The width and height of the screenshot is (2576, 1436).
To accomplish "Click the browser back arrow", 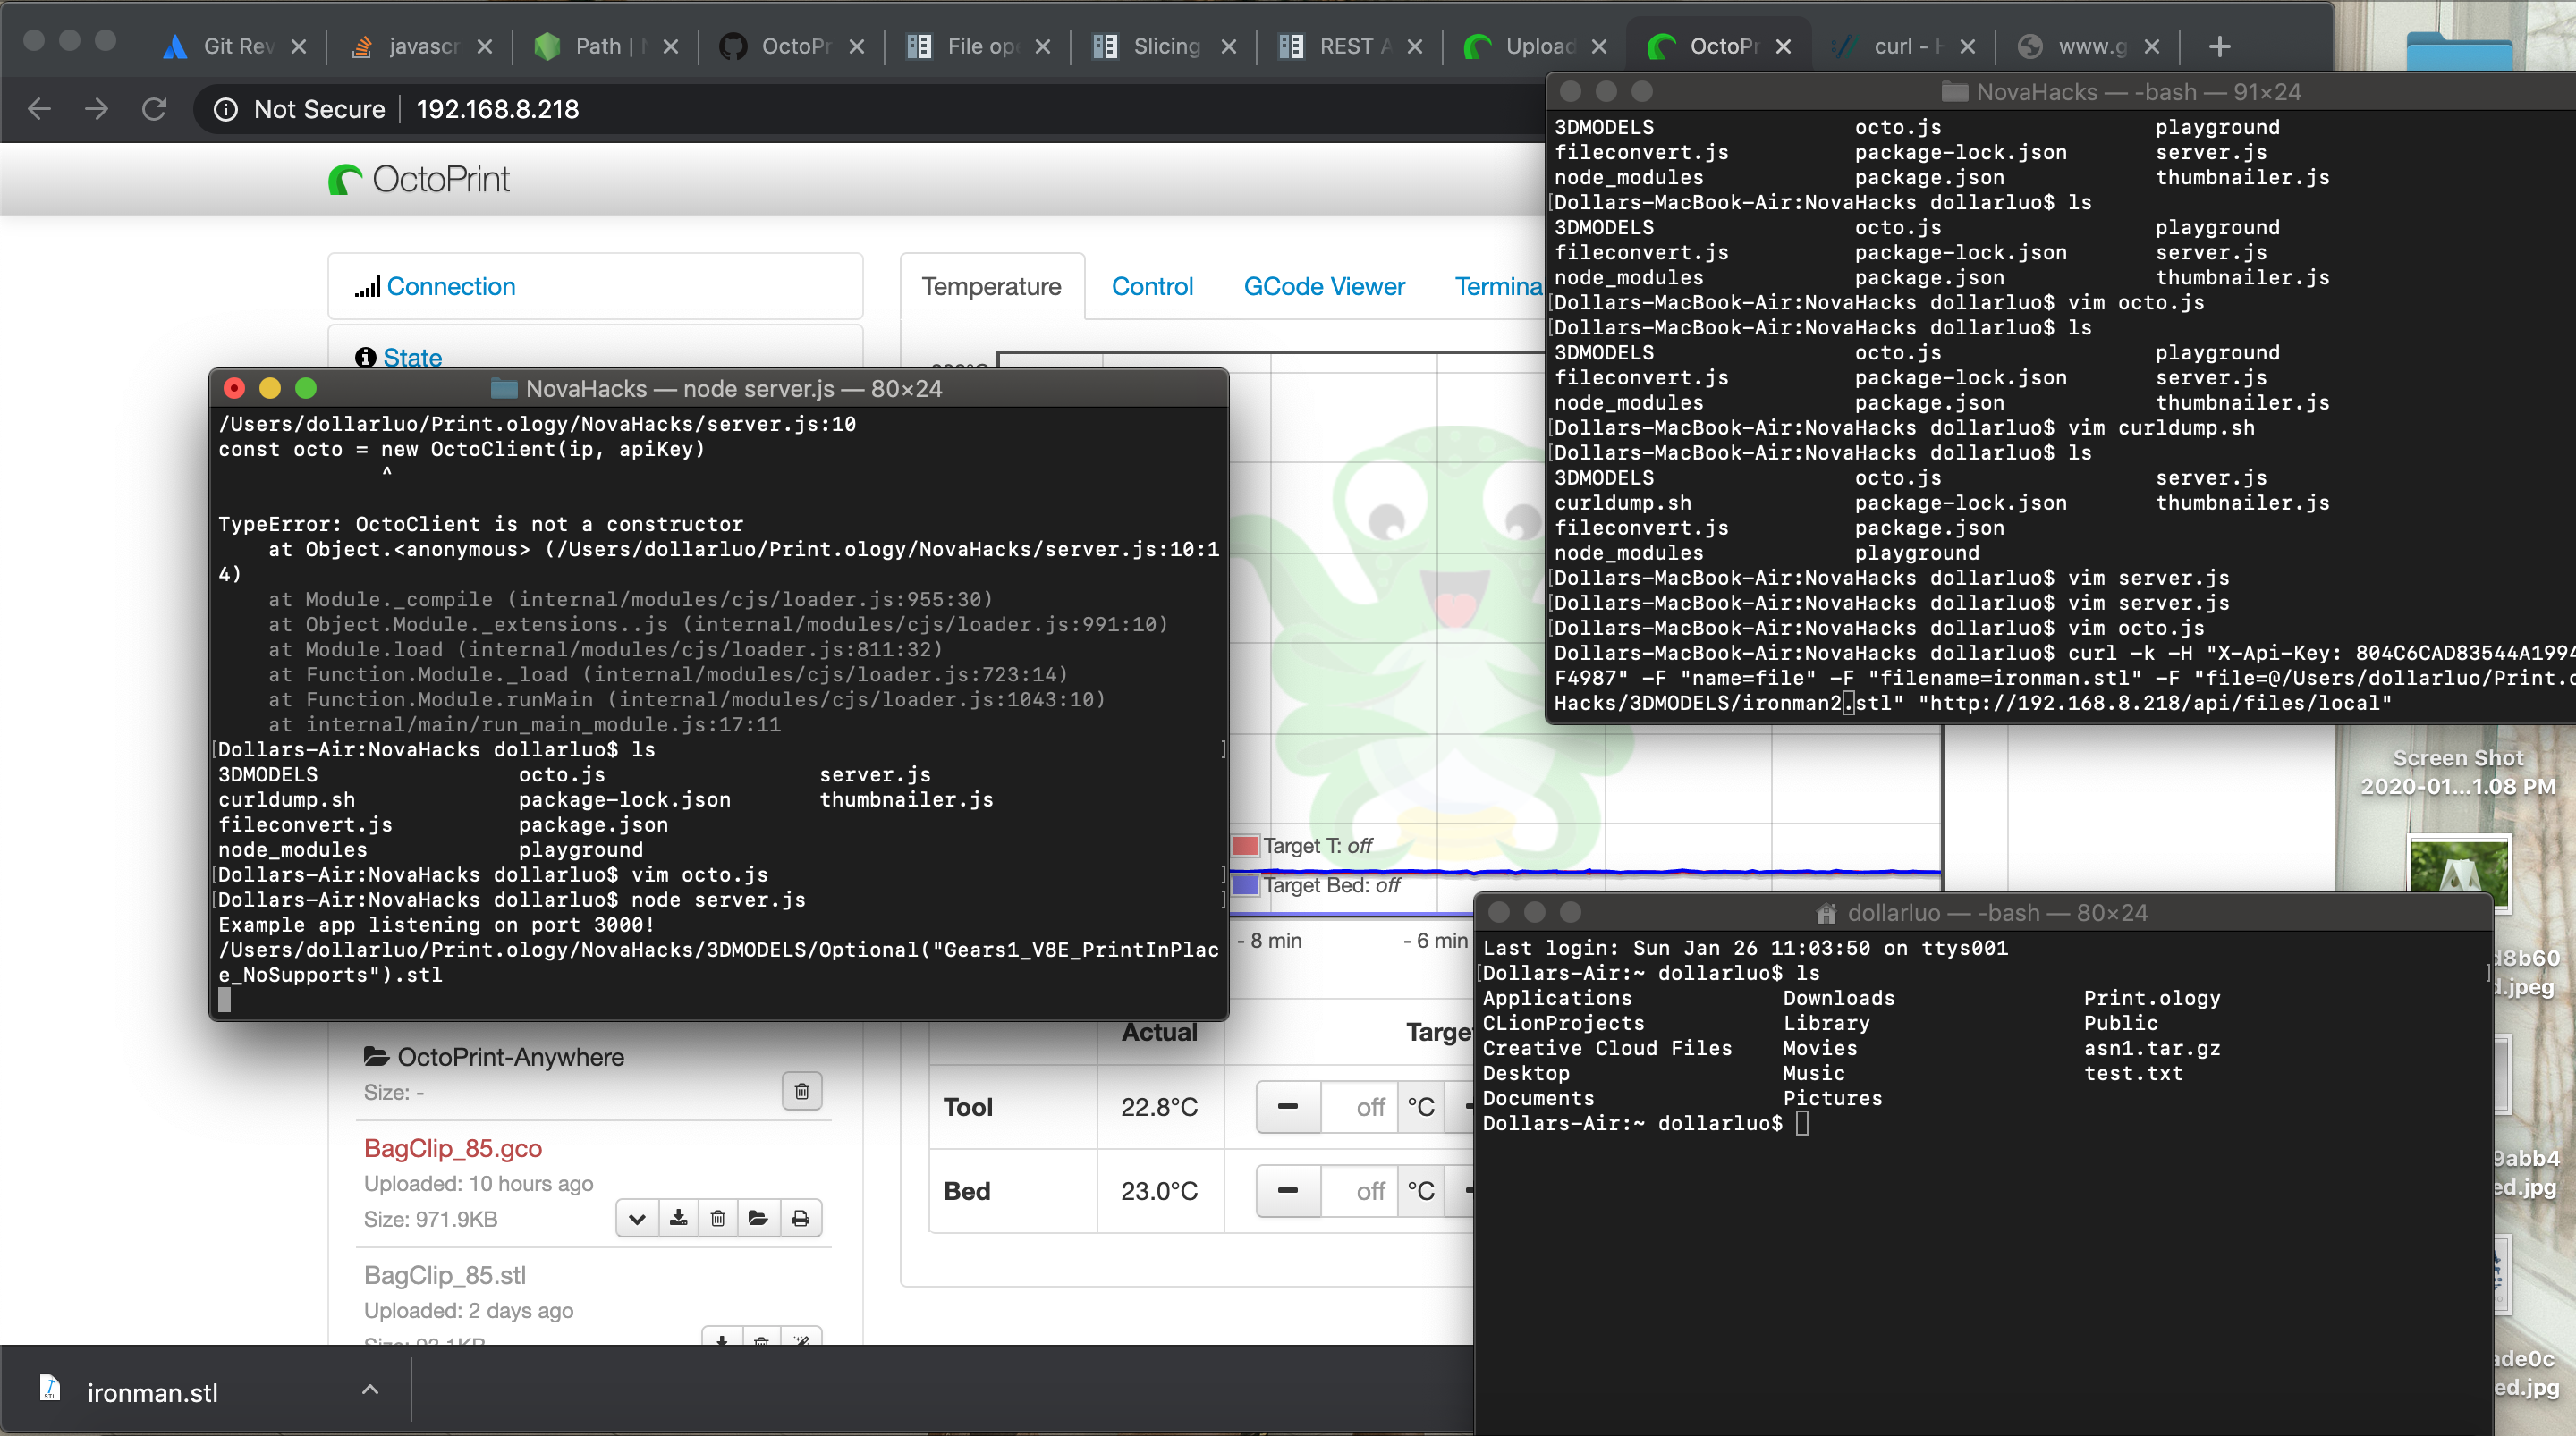I will click(39, 109).
